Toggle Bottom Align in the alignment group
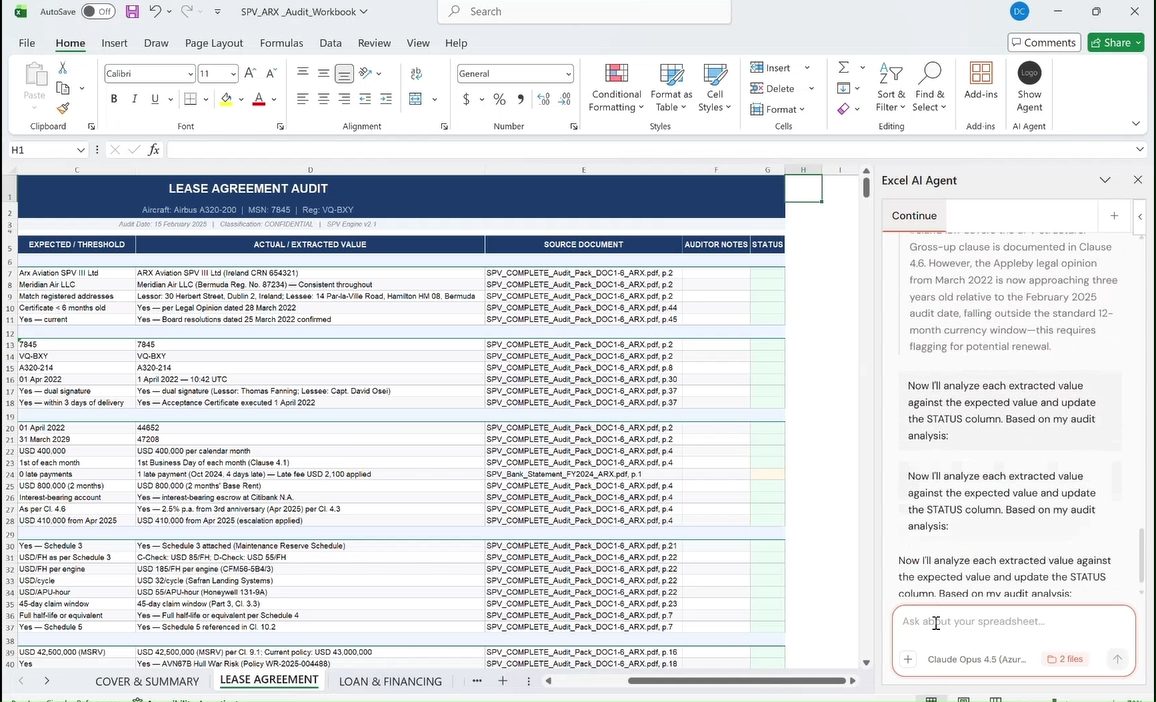This screenshot has height=702, width=1156. 344,73
